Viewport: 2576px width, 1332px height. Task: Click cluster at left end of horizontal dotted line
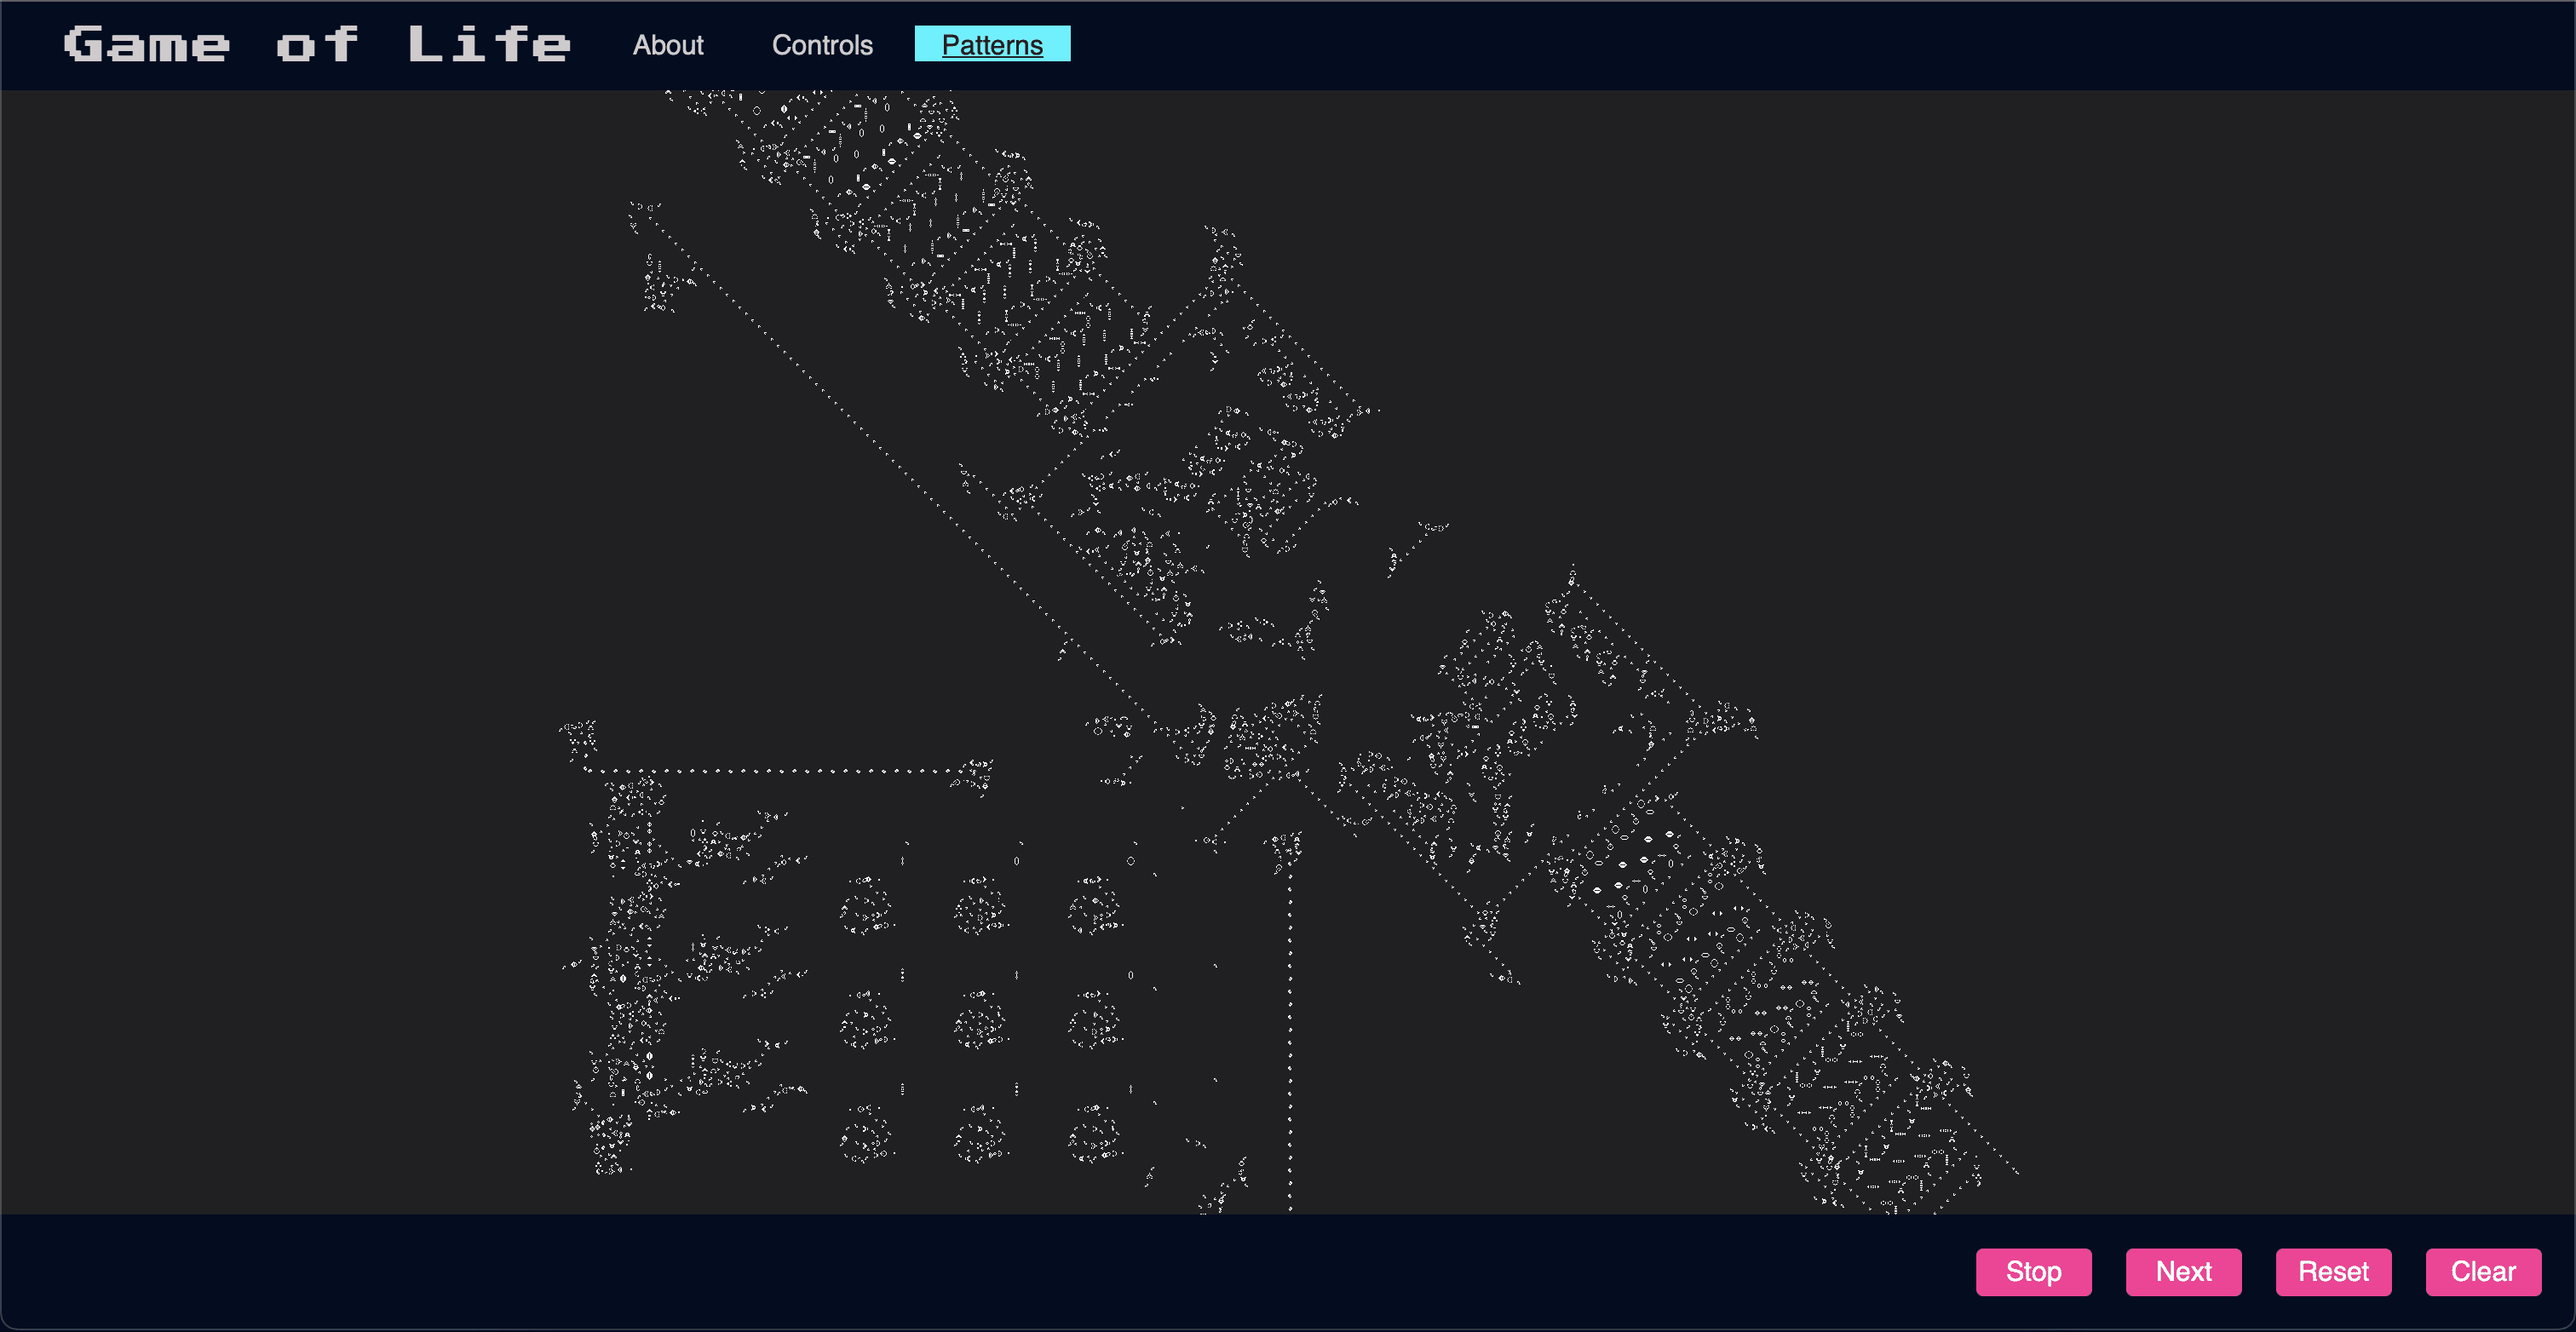pos(579,738)
